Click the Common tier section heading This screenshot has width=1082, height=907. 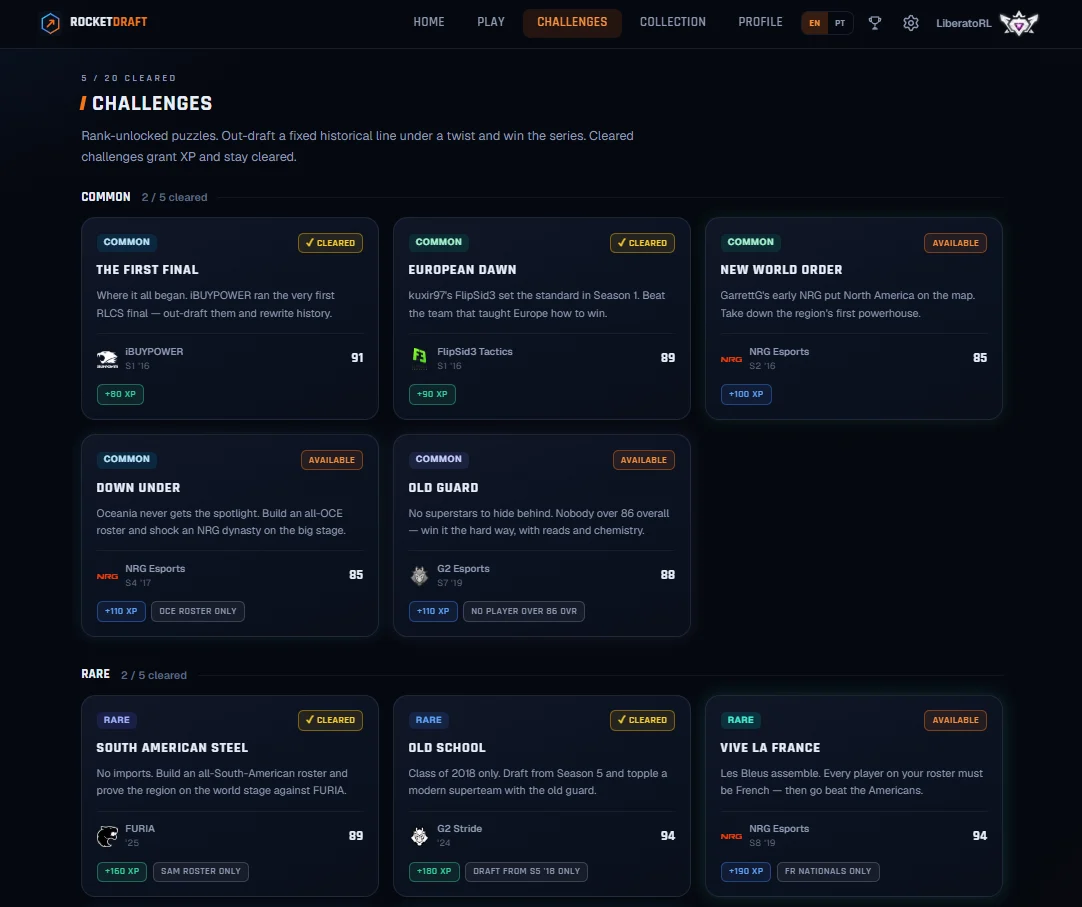tap(106, 197)
